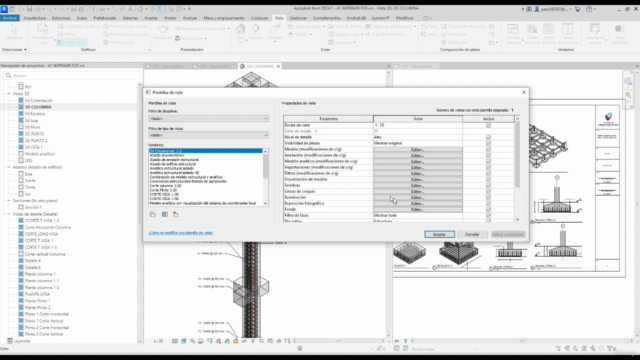Open the Estructura ribbon tab
The width and height of the screenshot is (640, 360).
(61, 18)
